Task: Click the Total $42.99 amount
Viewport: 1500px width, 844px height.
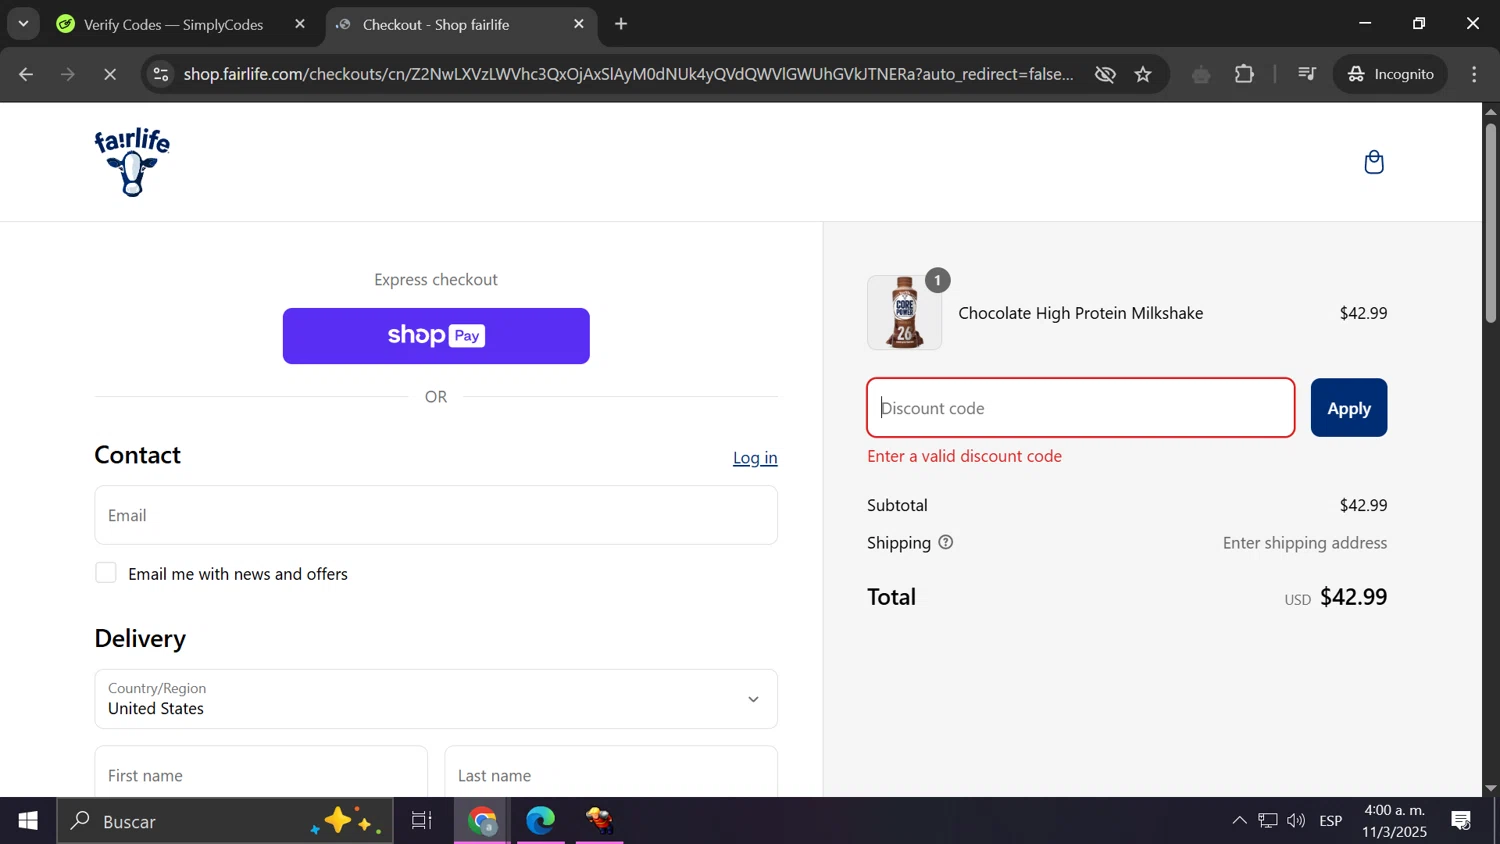Action: click(x=1354, y=597)
